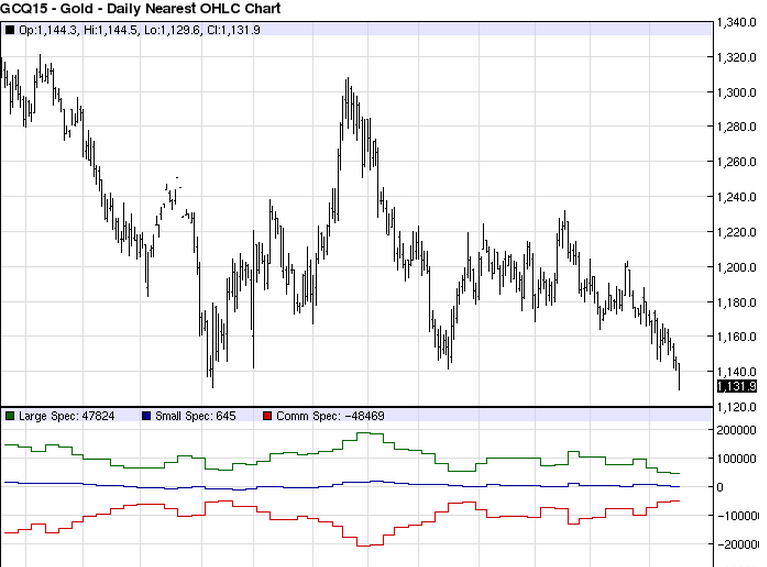767x567 pixels.
Task: Click the 'Hi:1,144.5' high value
Action: (111, 30)
